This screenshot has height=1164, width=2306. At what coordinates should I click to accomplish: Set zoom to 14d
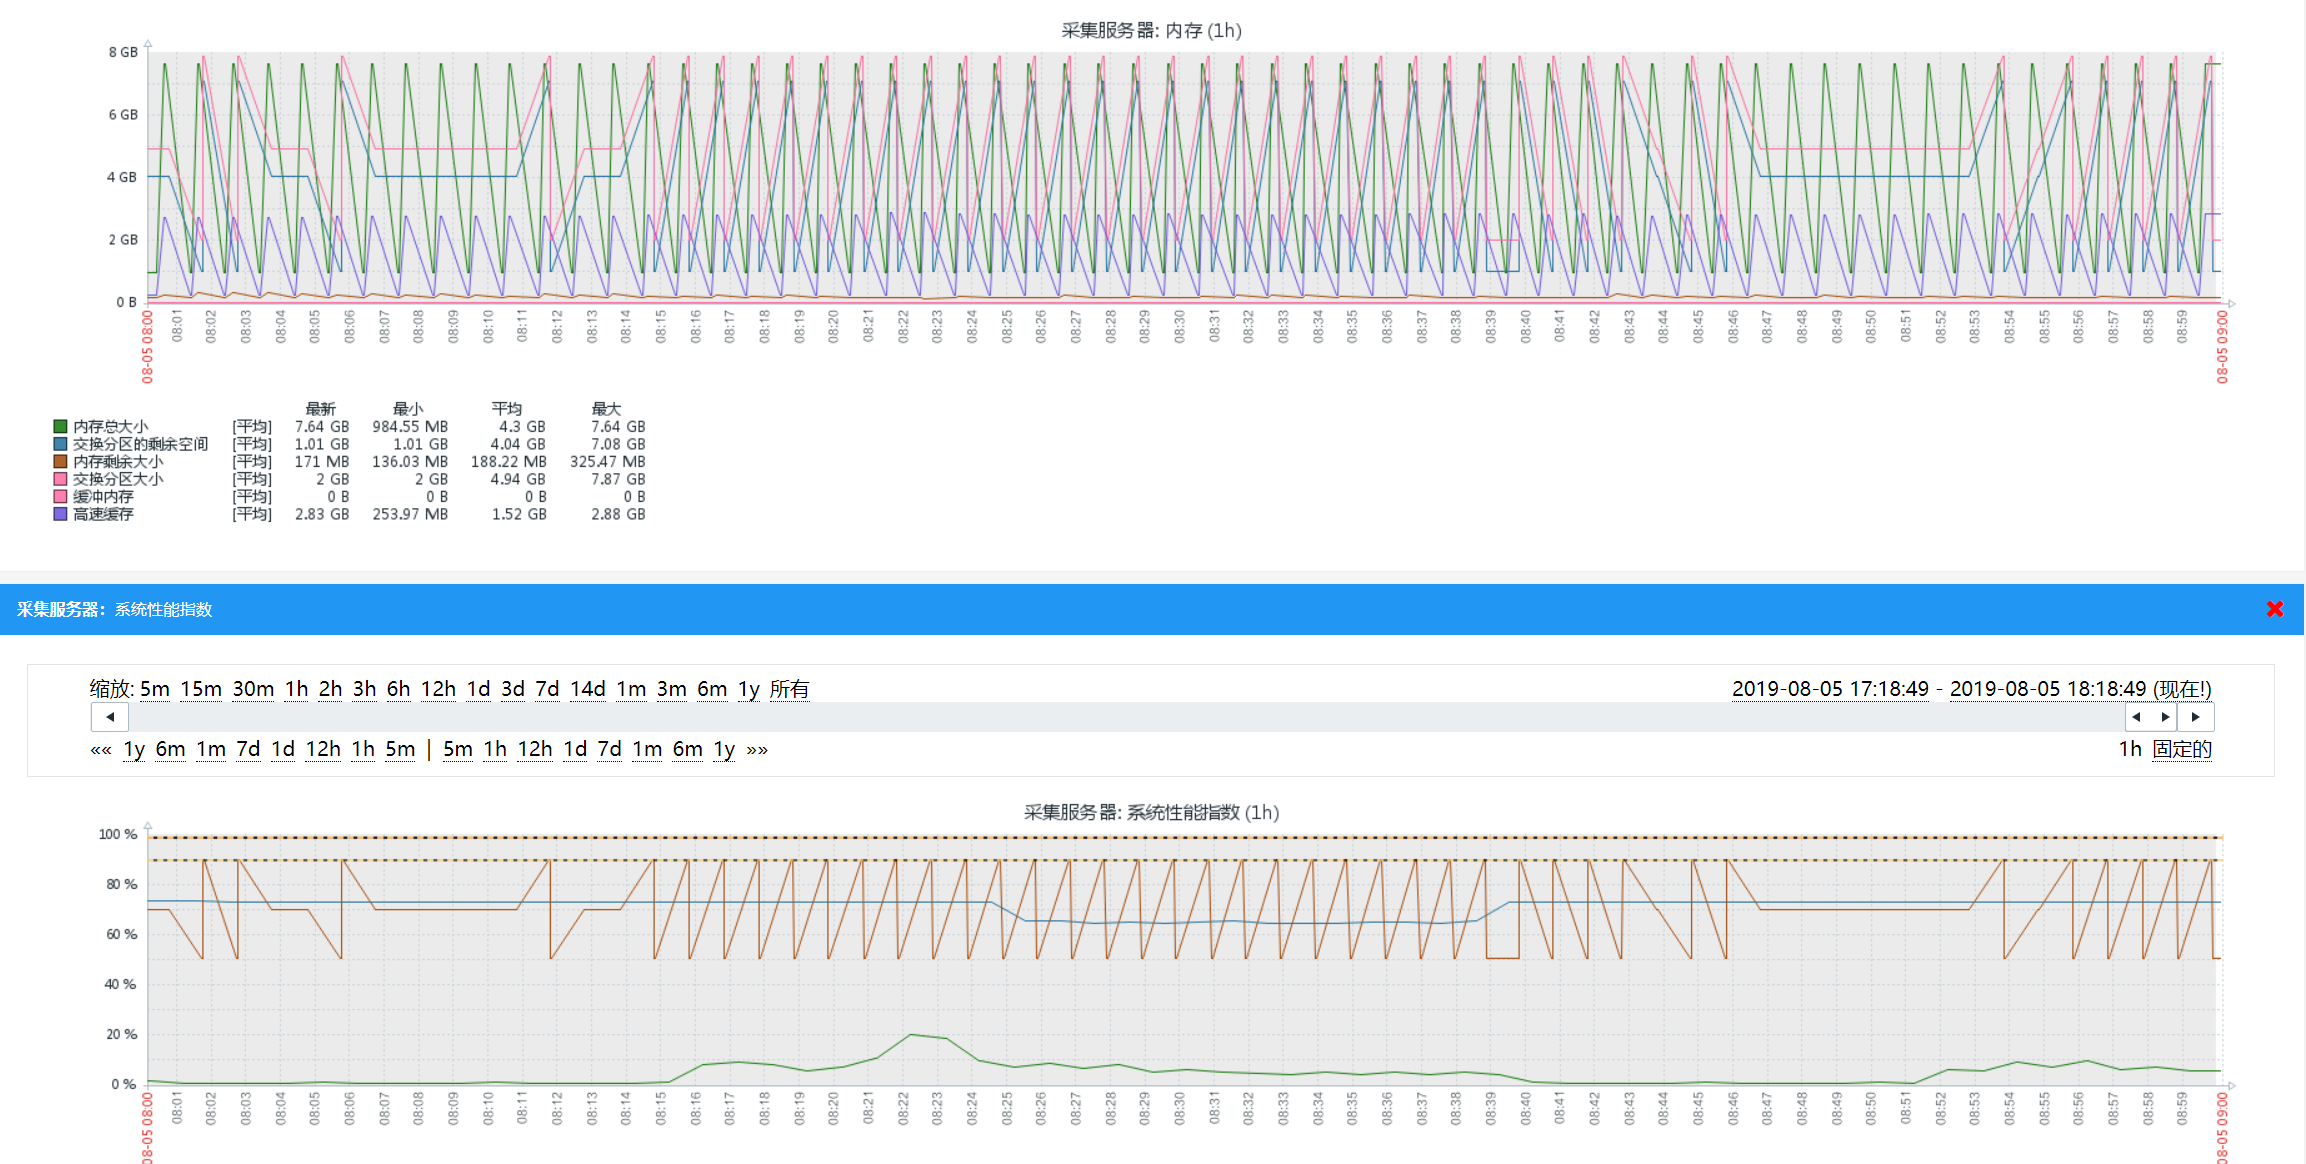coord(588,689)
